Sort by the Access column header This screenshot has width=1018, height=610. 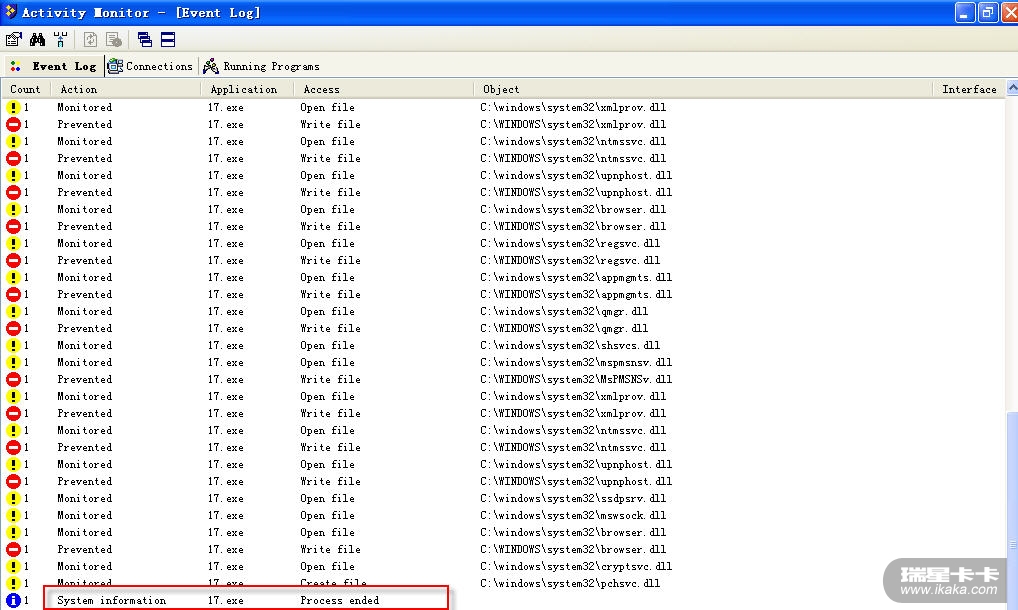point(384,90)
